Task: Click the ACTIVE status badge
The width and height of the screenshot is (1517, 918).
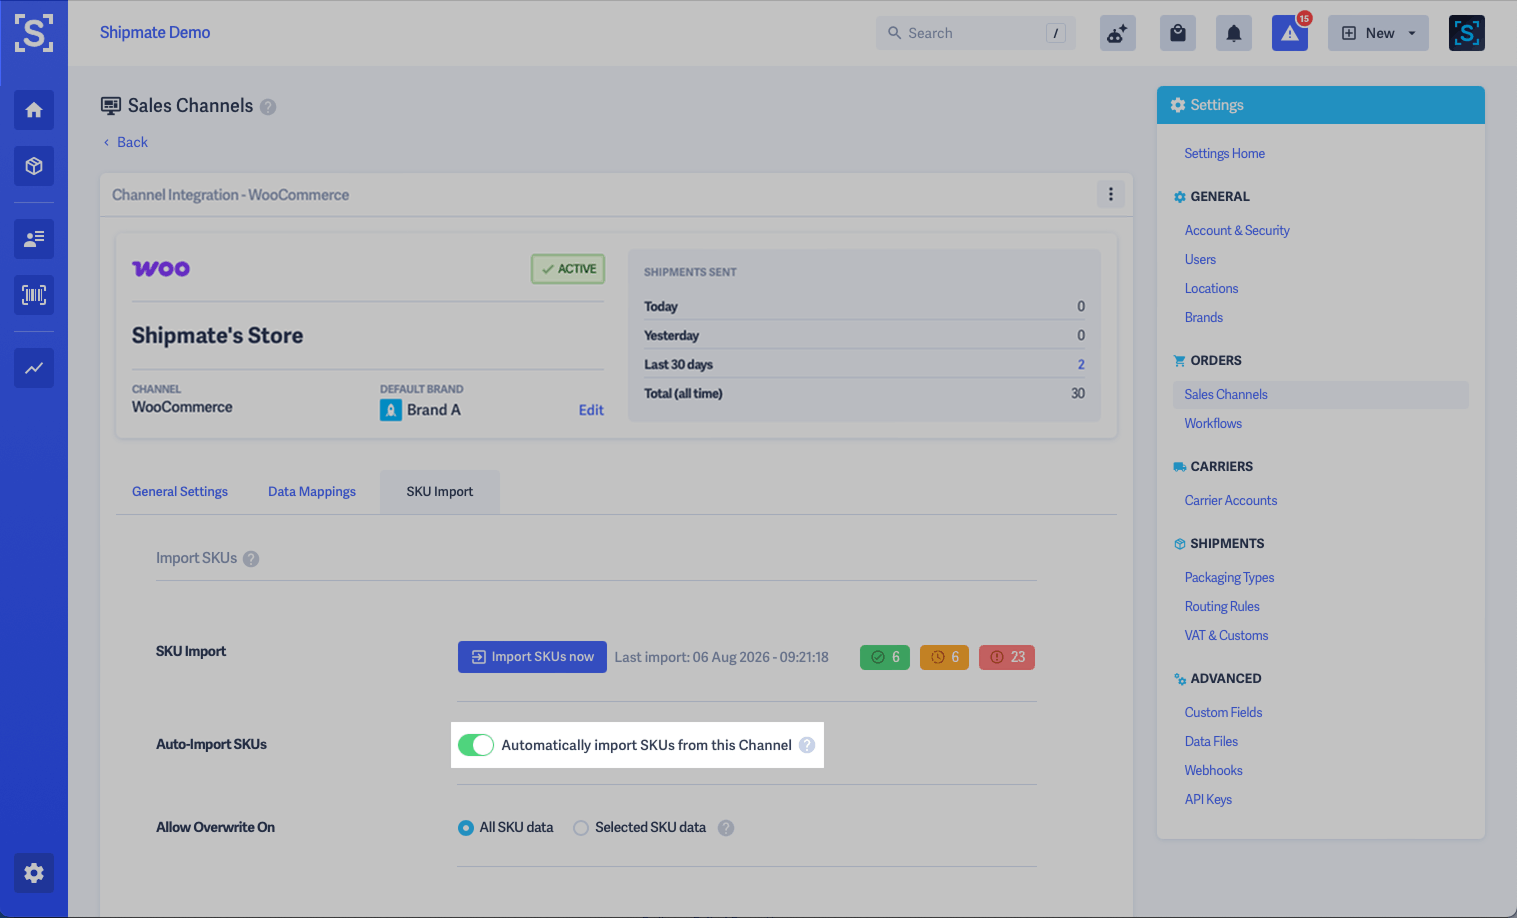Action: pos(568,269)
